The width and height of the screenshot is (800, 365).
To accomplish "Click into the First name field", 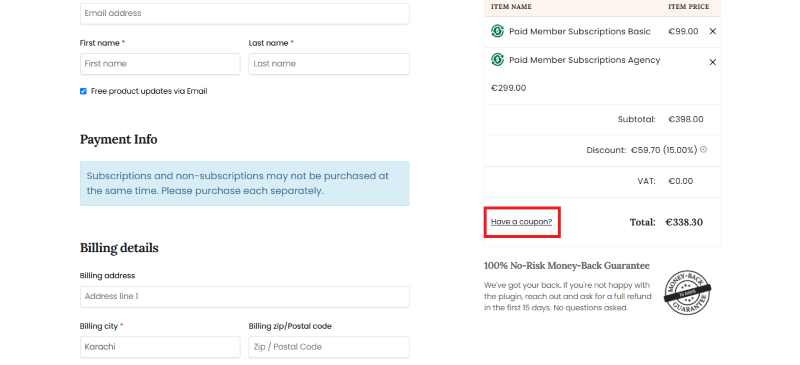I will coord(160,64).
